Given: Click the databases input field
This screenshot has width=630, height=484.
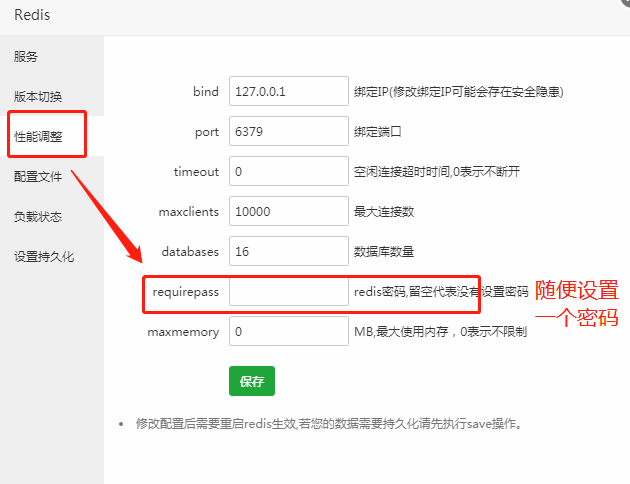Looking at the screenshot, I should point(288,251).
